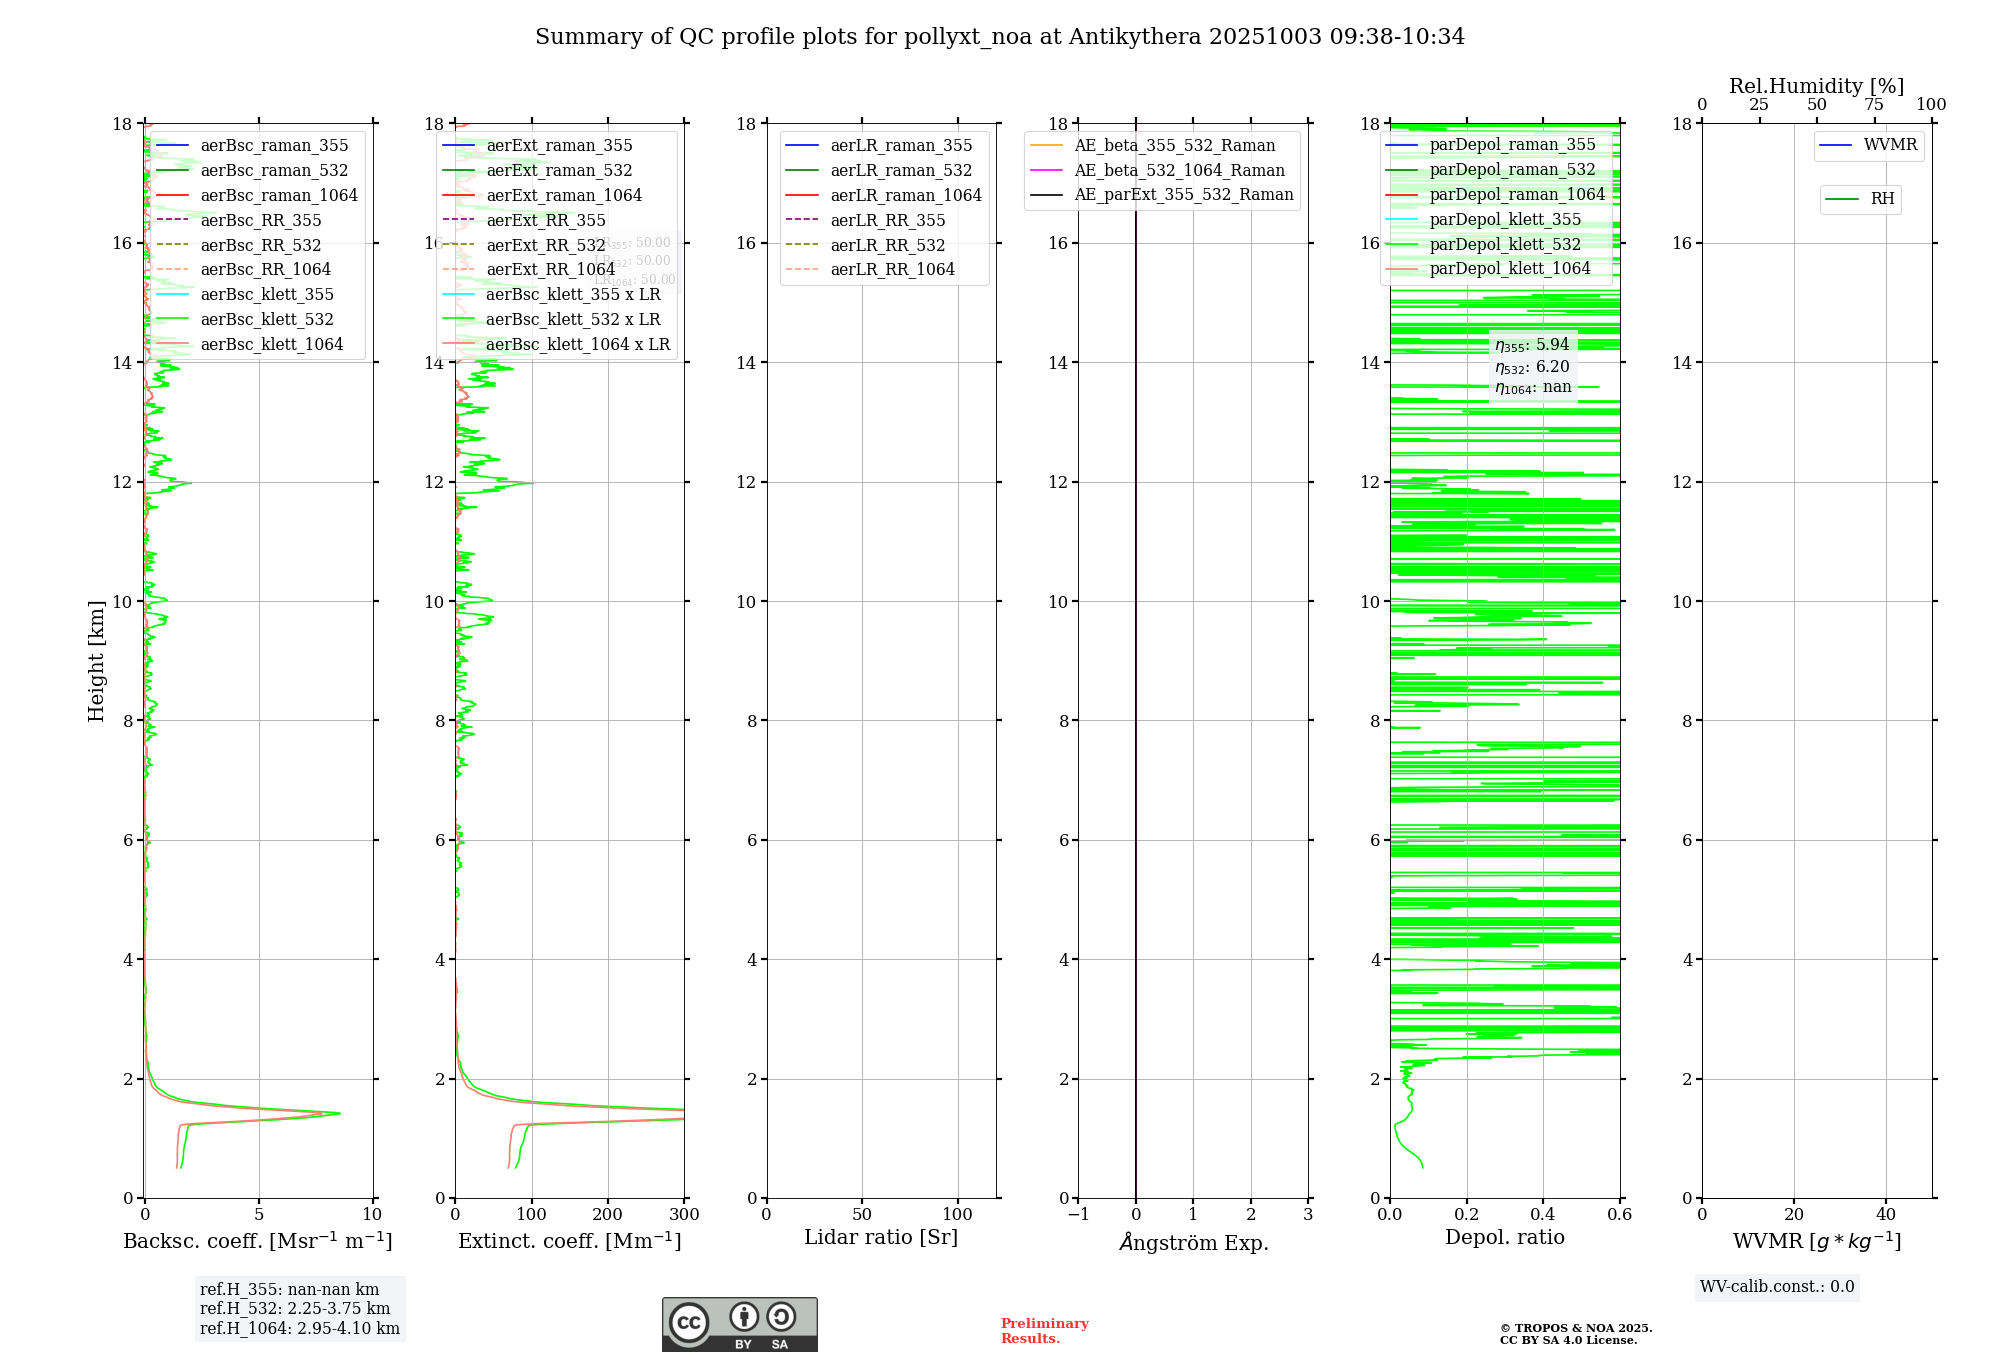This screenshot has width=2000, height=1360.
Task: Click the Rel.Humidity [%] top axis label
Action: pos(1816,87)
